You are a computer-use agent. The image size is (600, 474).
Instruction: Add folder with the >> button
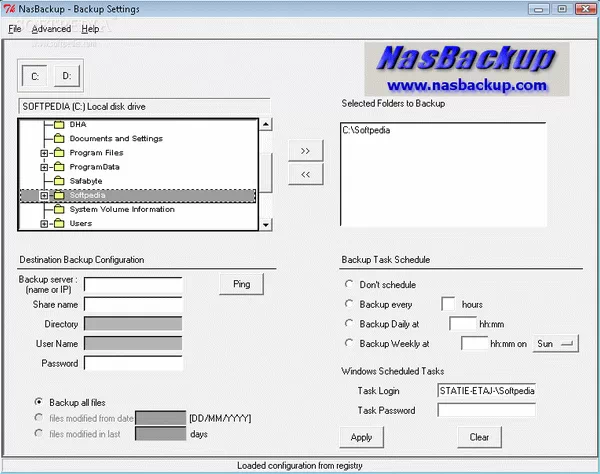point(305,151)
